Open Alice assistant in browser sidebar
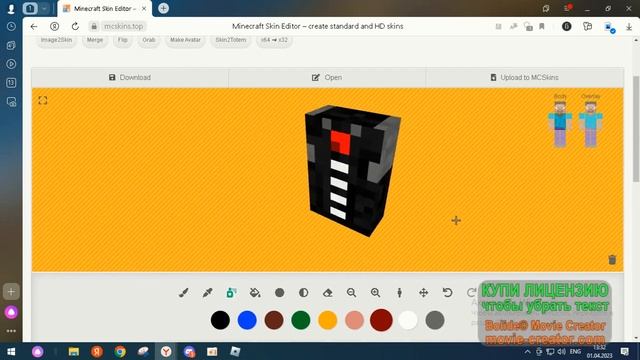This screenshot has height=360, width=640. click(11, 312)
